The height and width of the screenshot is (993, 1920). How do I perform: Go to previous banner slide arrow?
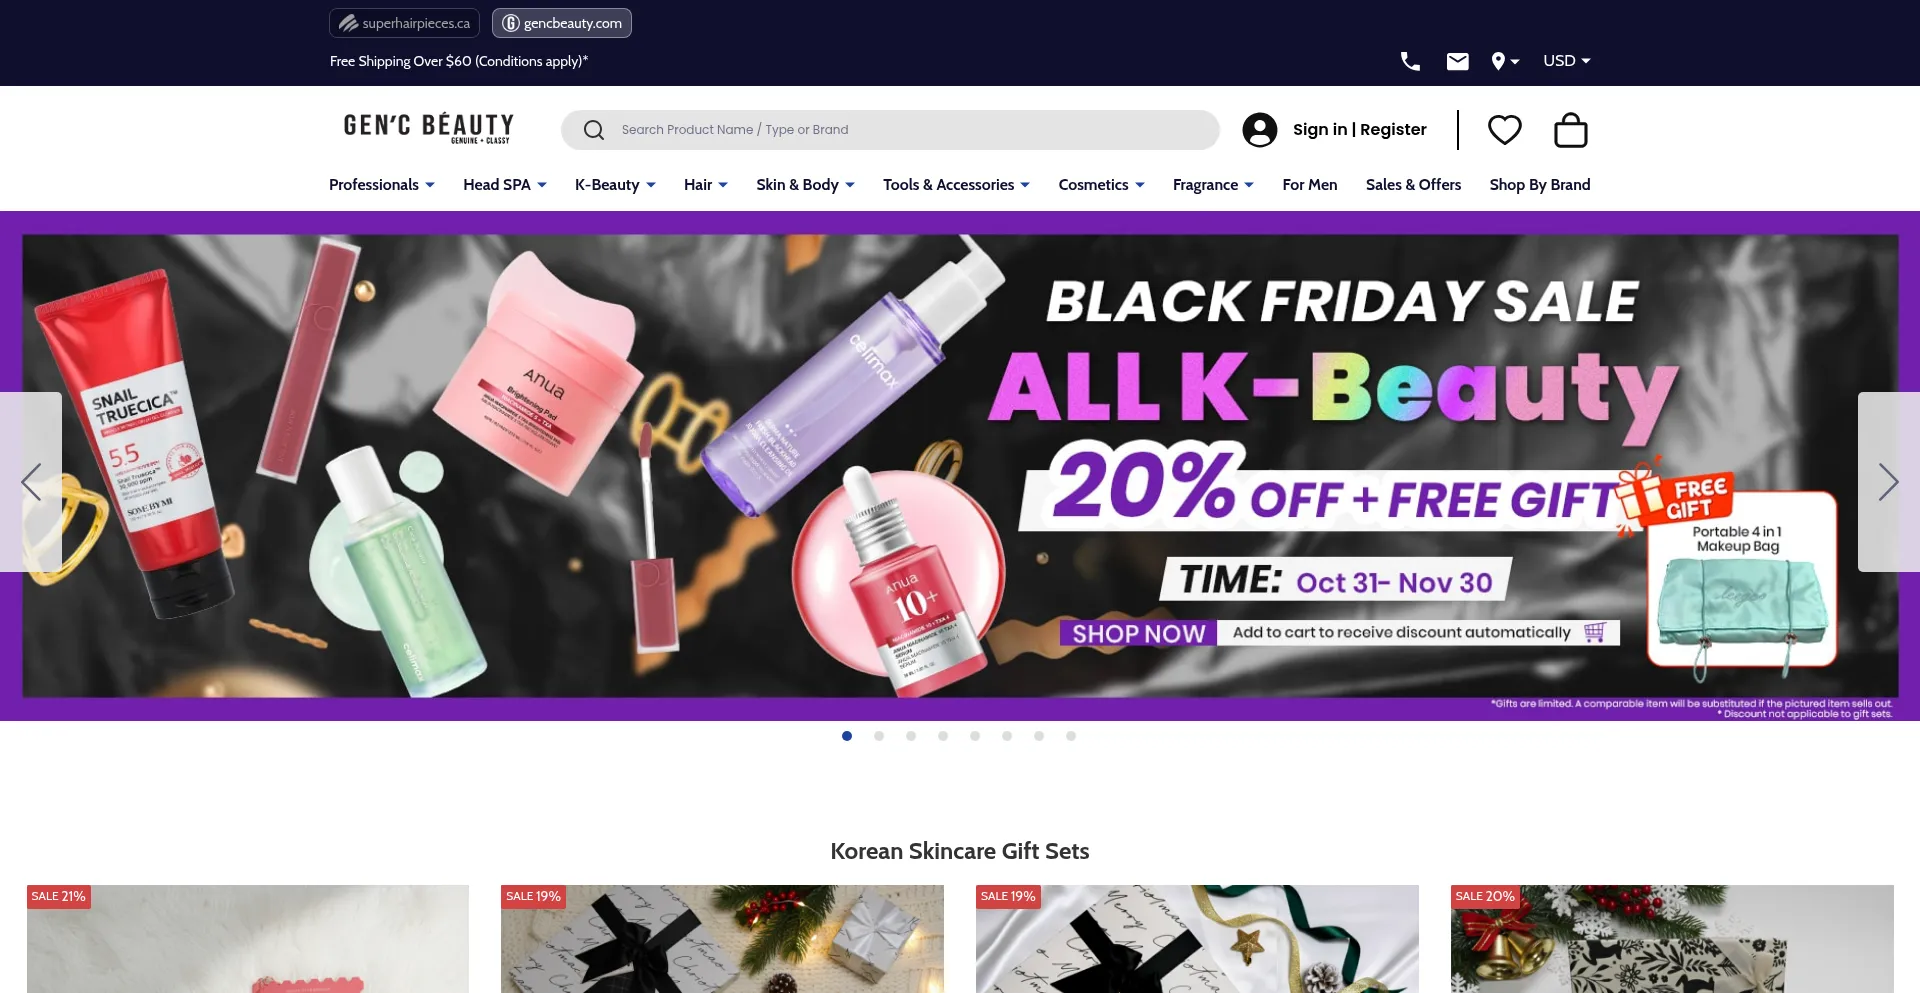tap(31, 482)
